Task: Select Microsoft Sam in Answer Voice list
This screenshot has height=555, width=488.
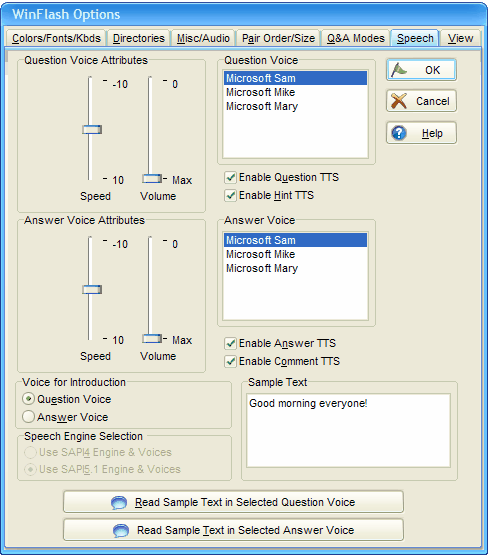Action: coord(295,240)
